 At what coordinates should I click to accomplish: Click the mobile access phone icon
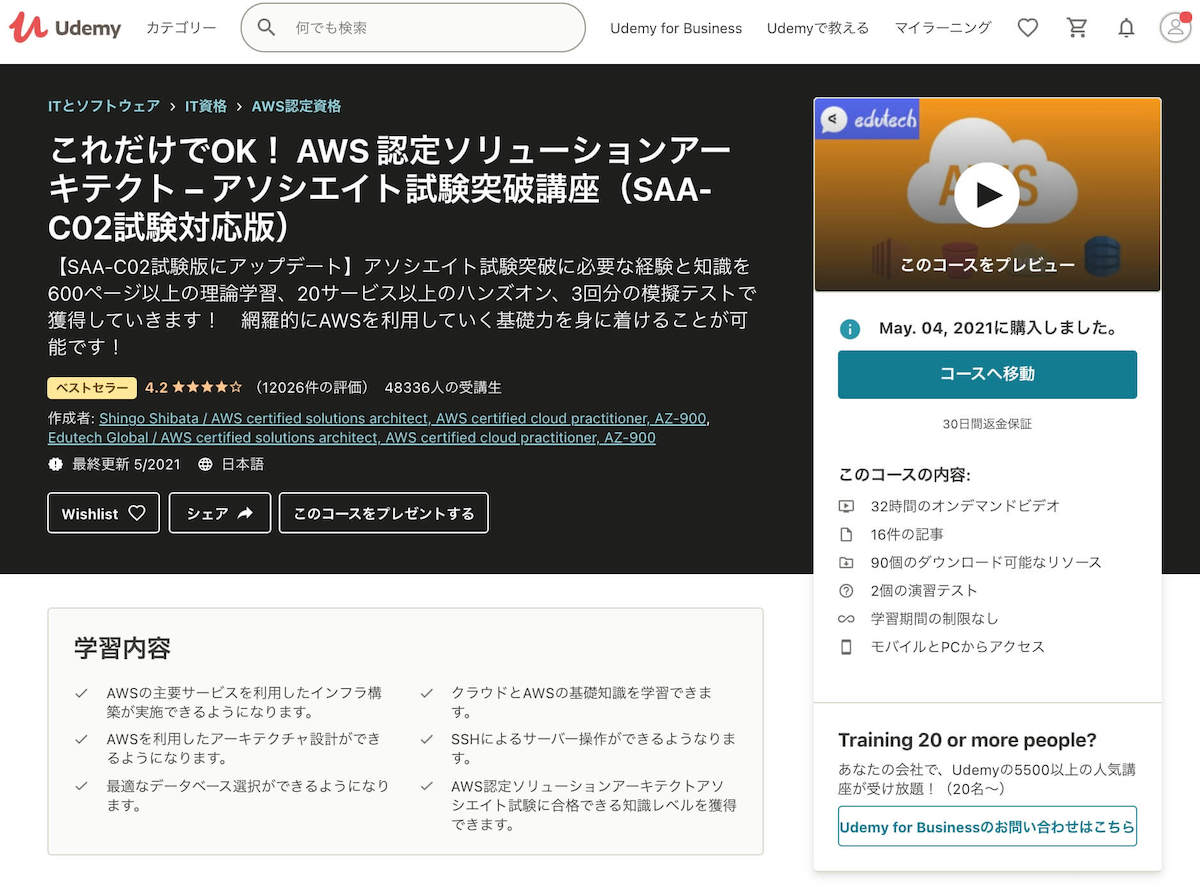(x=847, y=647)
